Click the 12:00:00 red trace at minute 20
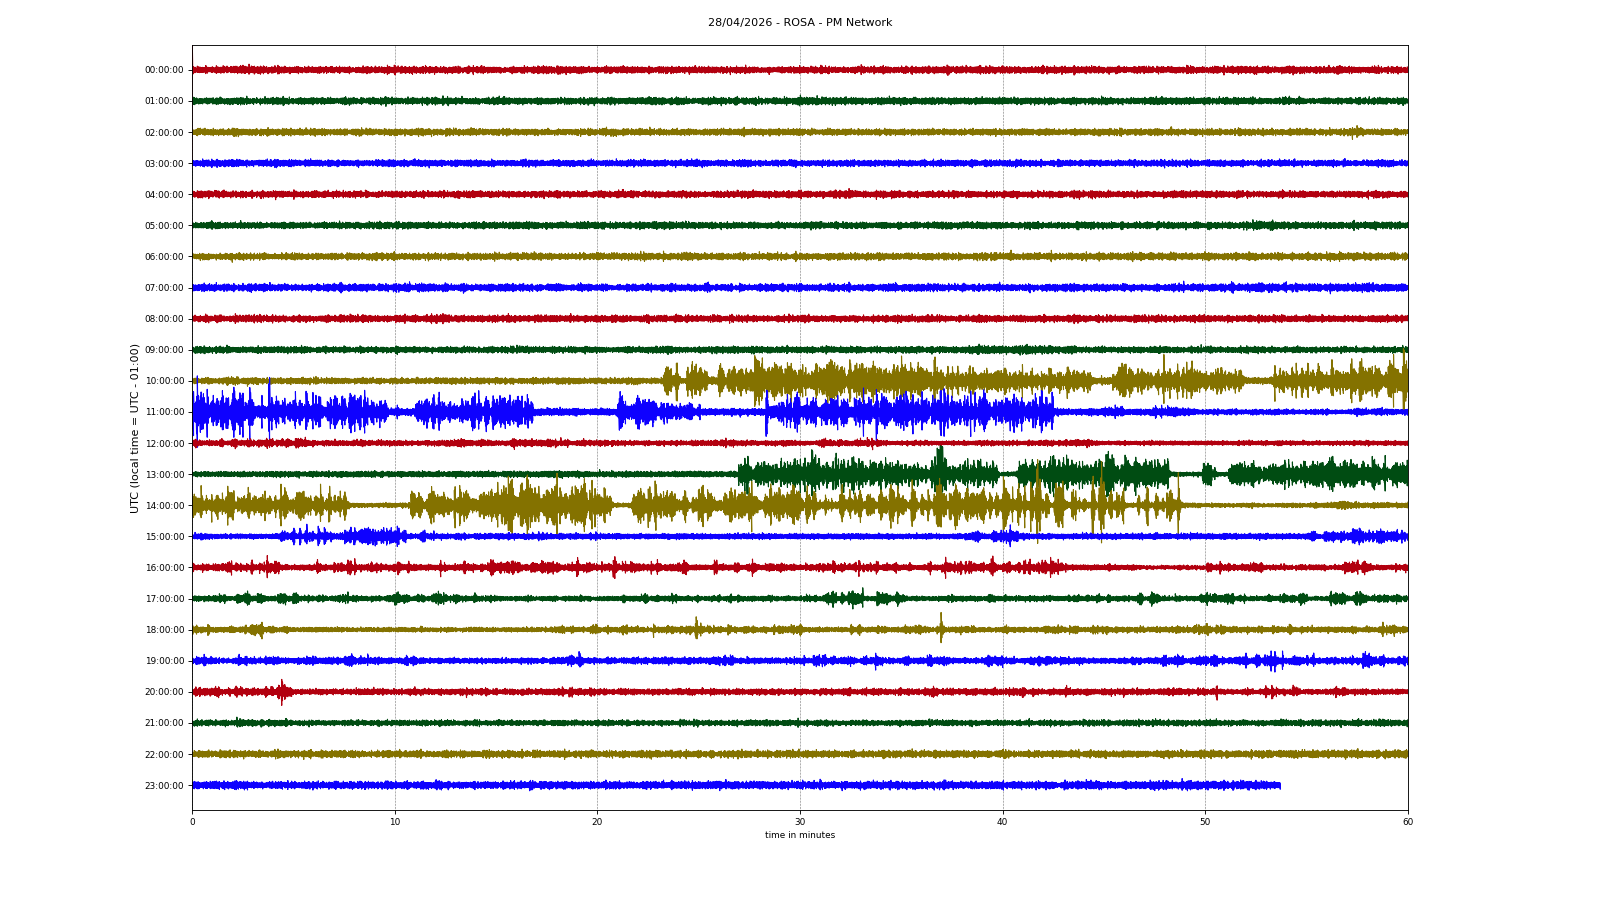This screenshot has width=1600, height=900. pyautogui.click(x=598, y=443)
